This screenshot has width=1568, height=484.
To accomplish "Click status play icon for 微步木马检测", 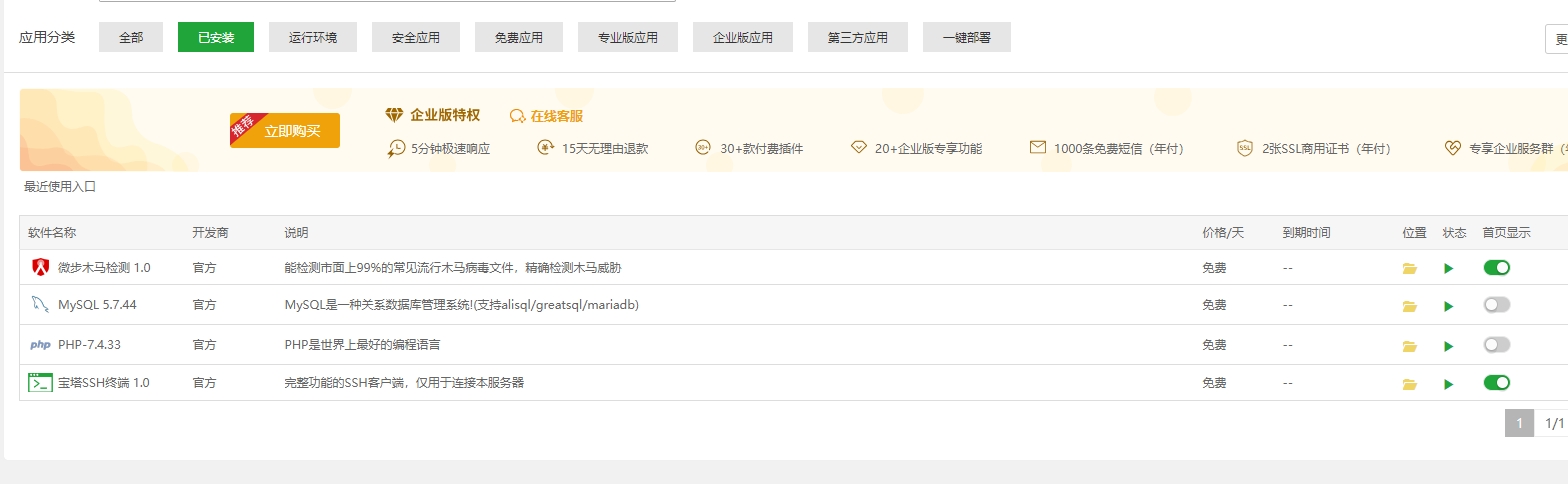I will coord(1449,268).
